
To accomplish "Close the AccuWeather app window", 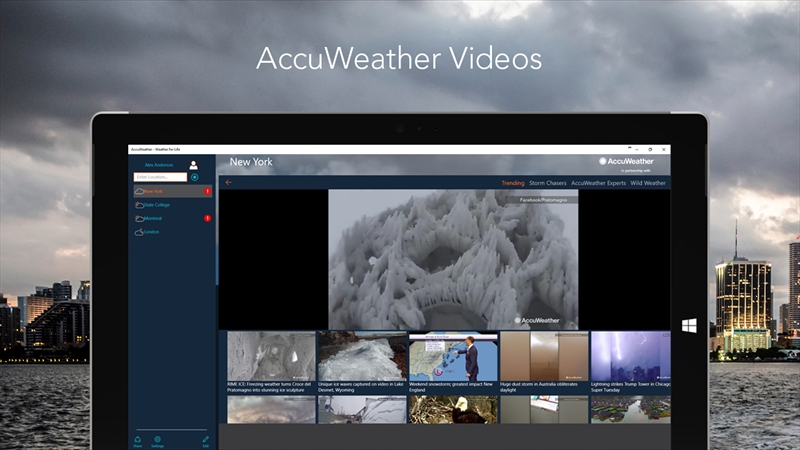I will (663, 149).
